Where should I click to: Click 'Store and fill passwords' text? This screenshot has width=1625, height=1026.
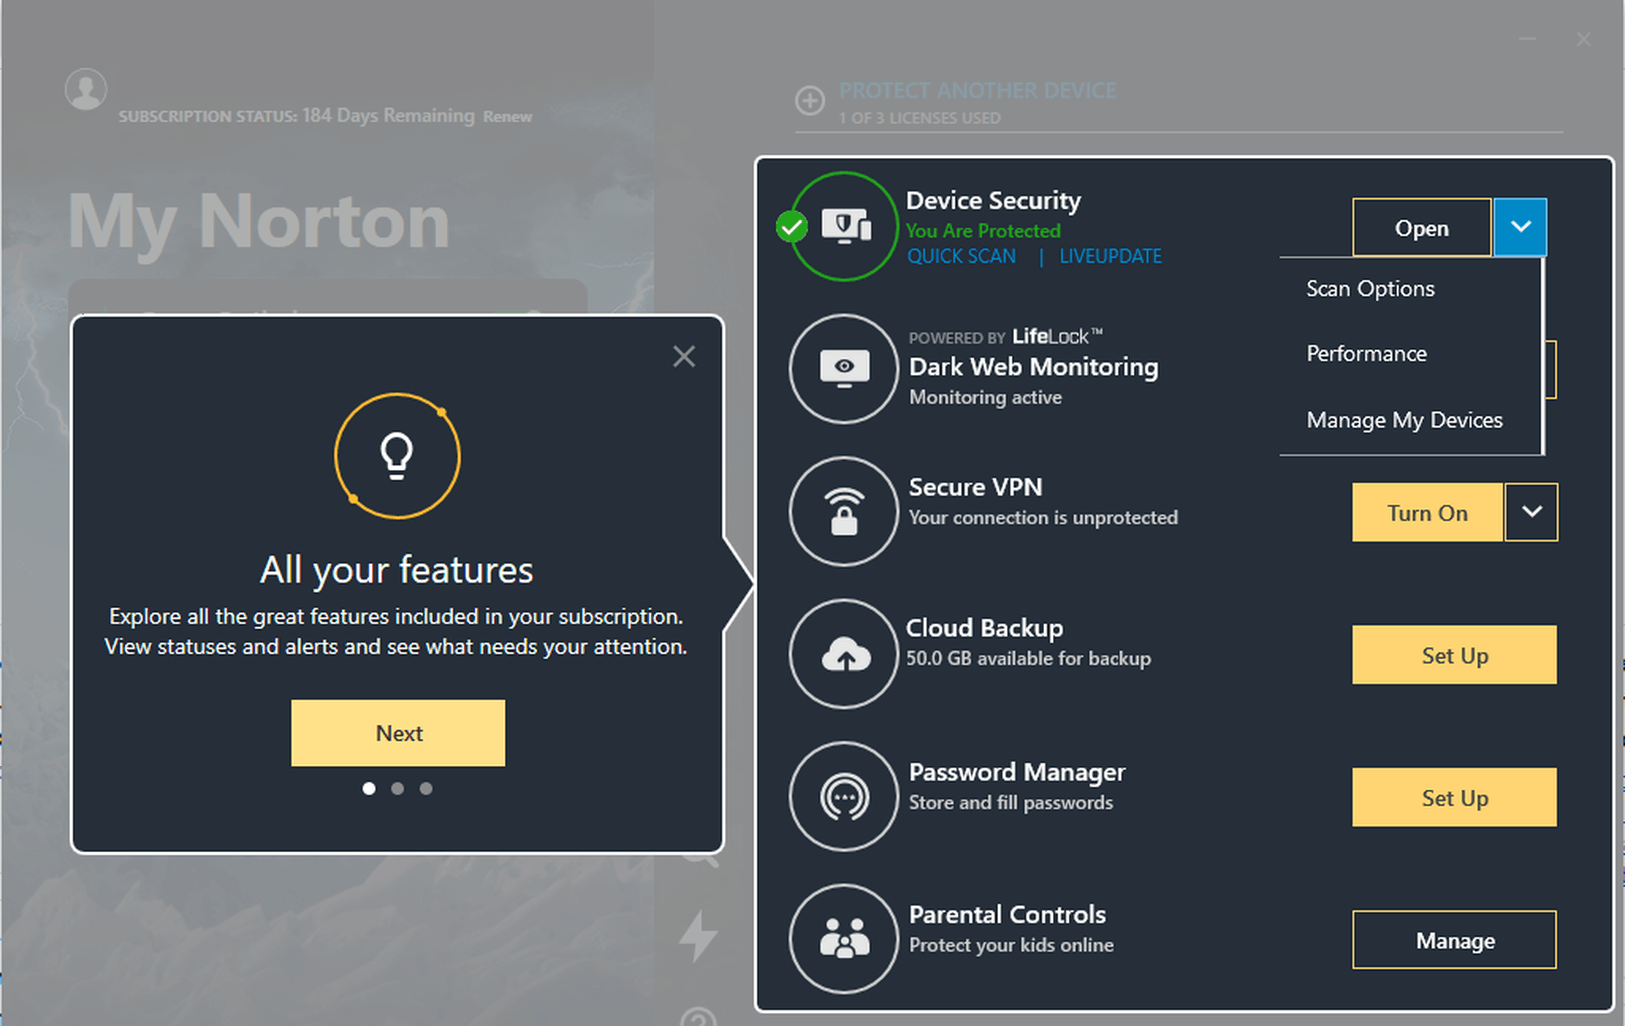tap(1010, 802)
